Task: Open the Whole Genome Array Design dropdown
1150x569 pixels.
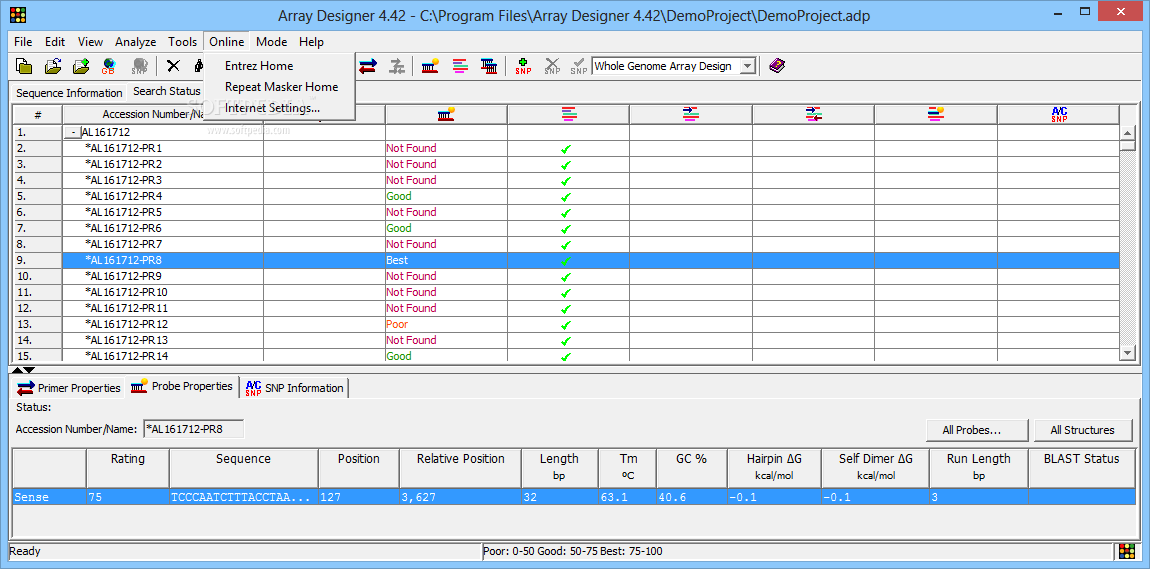Action: [747, 66]
